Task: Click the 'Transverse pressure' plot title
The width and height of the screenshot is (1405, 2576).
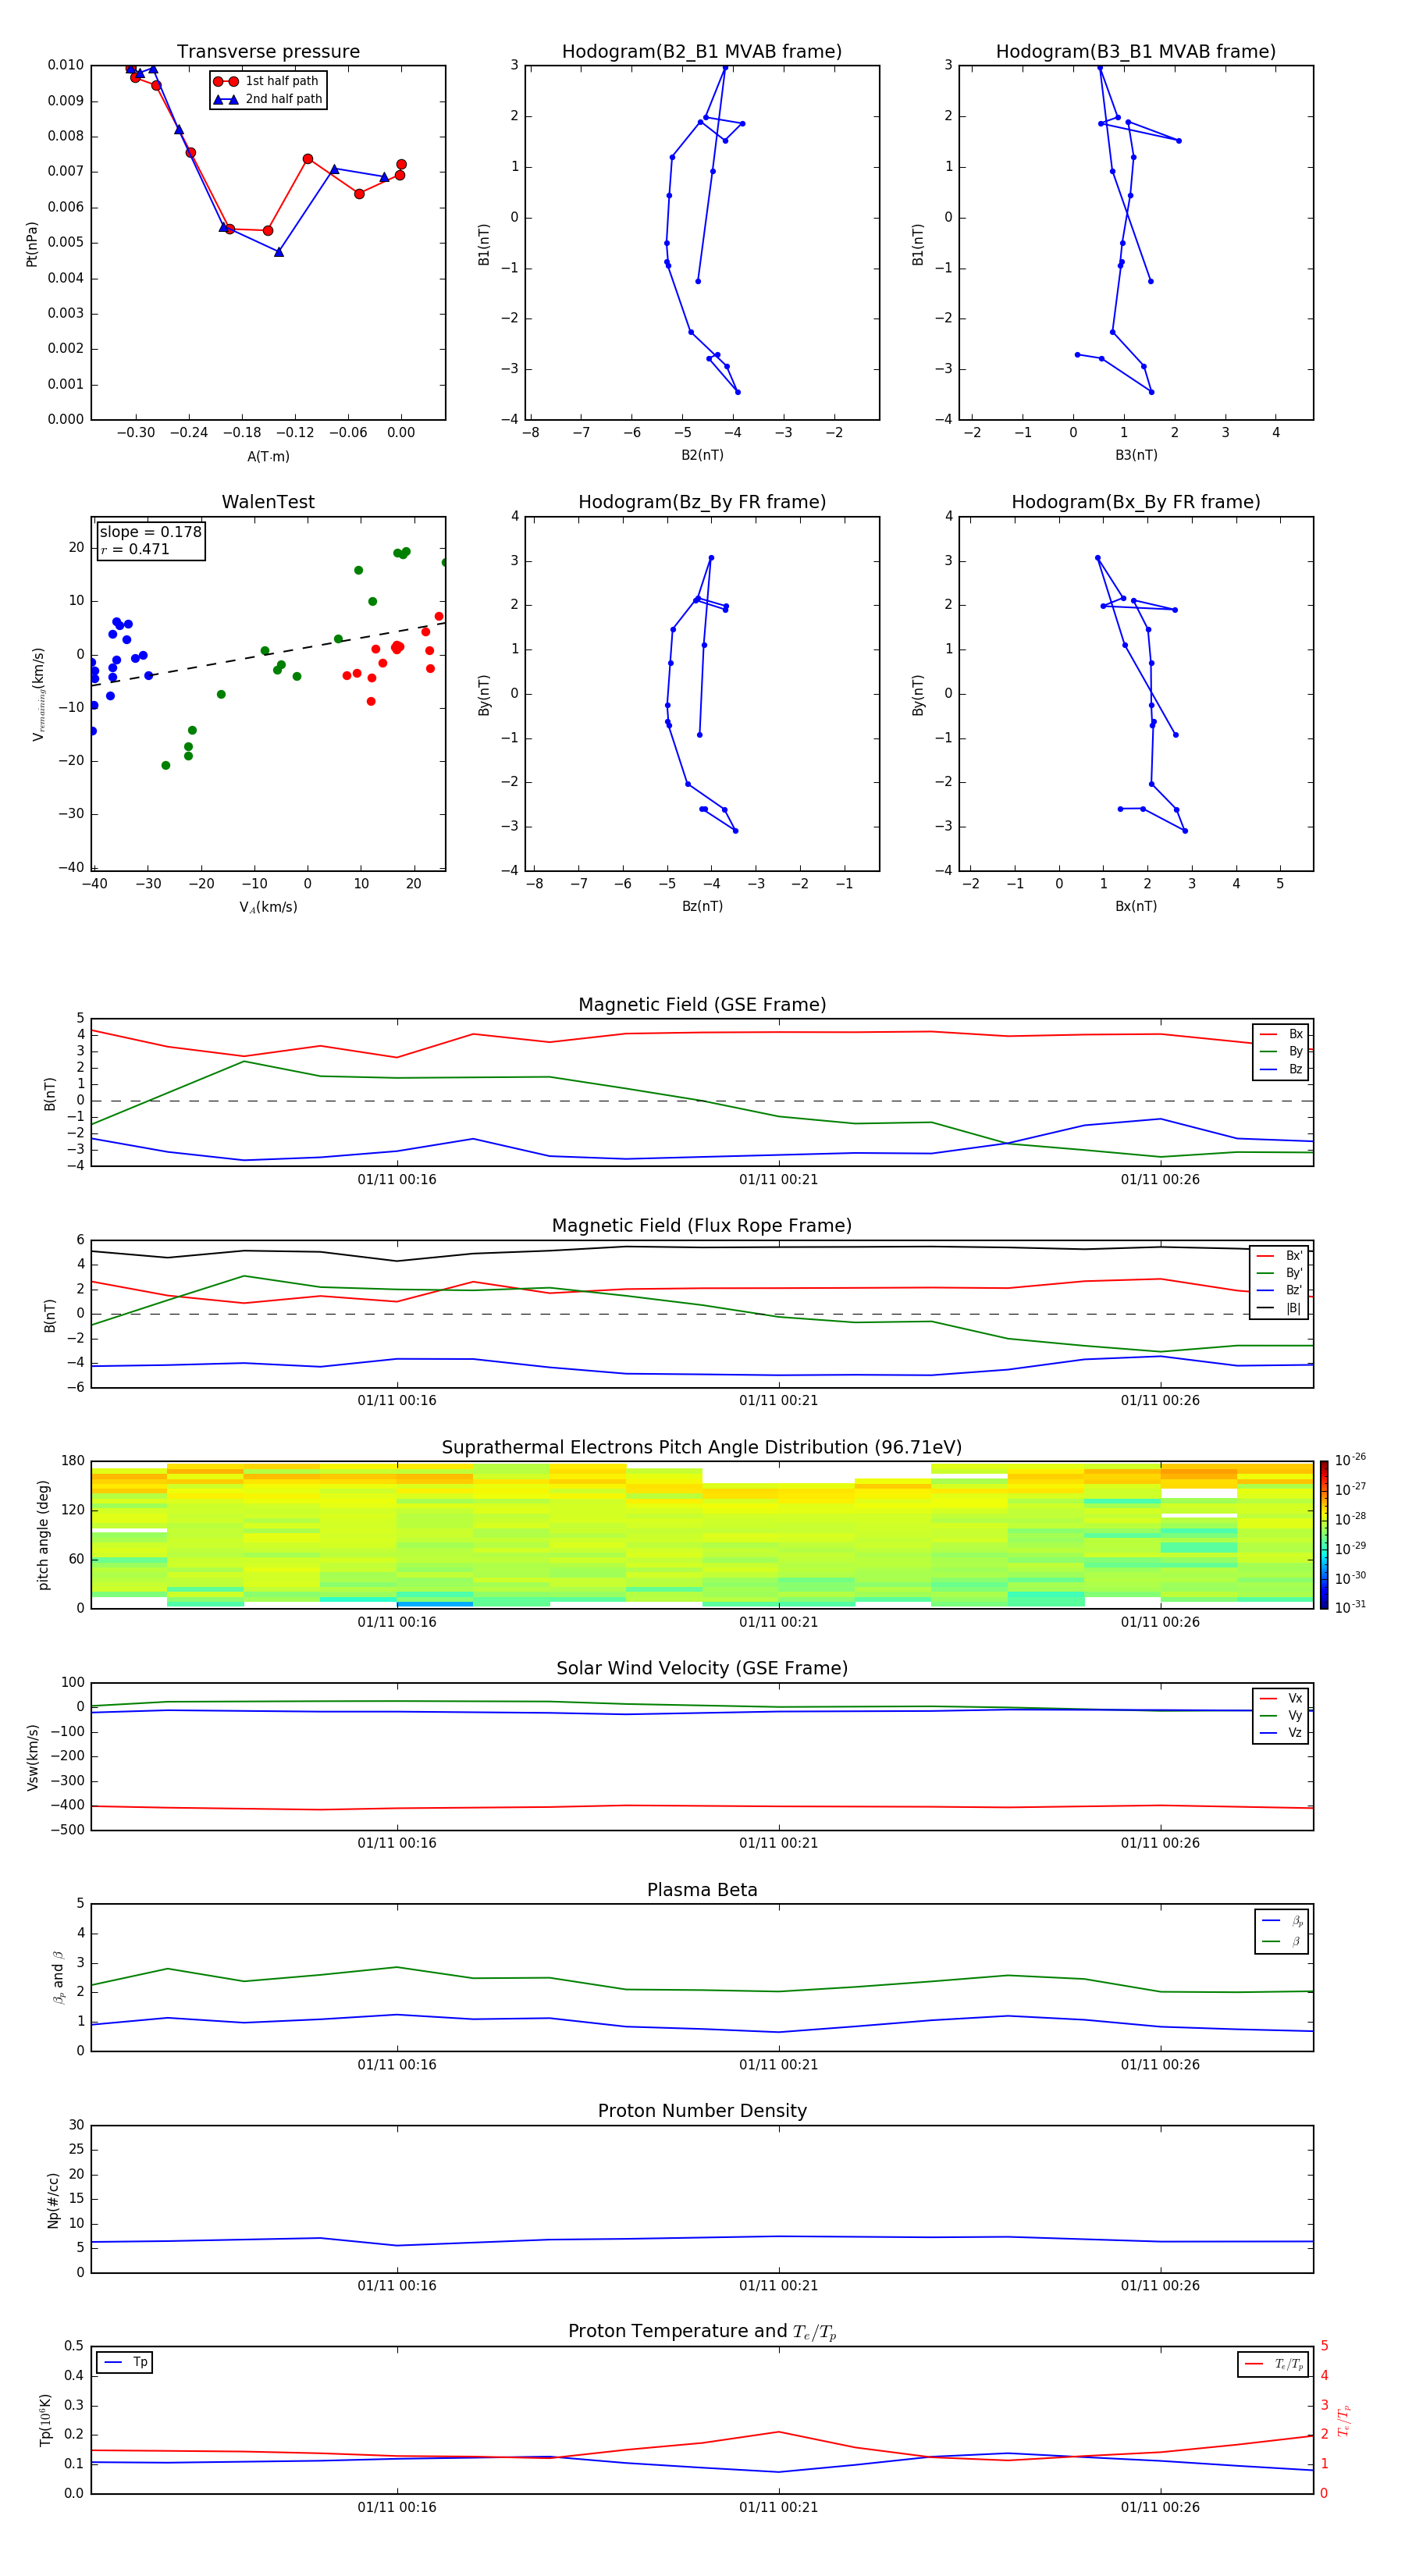Action: pyautogui.click(x=268, y=52)
